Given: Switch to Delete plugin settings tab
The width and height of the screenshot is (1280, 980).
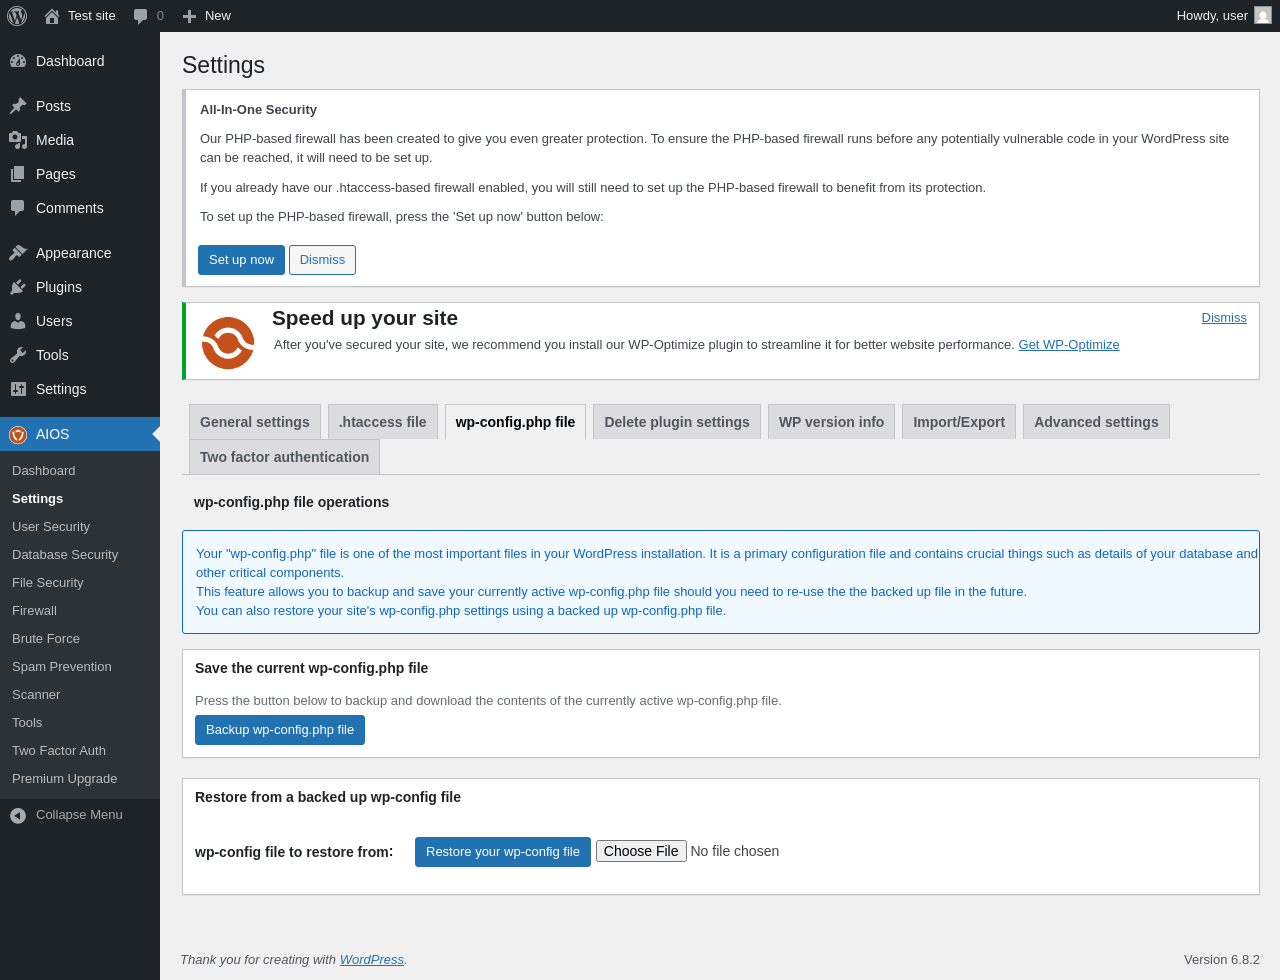Looking at the screenshot, I should pyautogui.click(x=677, y=422).
